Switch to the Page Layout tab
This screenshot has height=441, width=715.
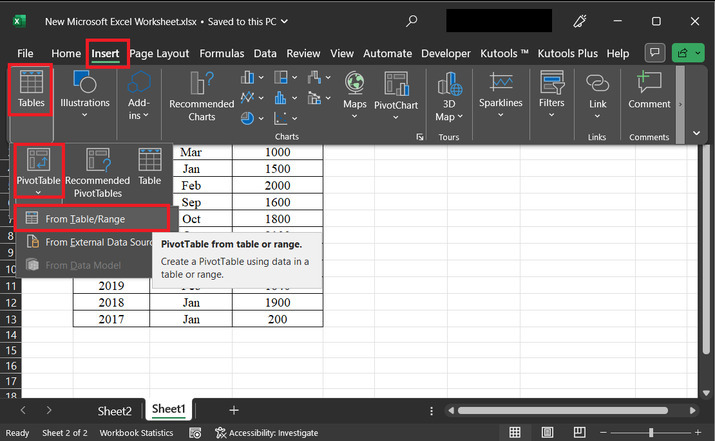pos(159,53)
